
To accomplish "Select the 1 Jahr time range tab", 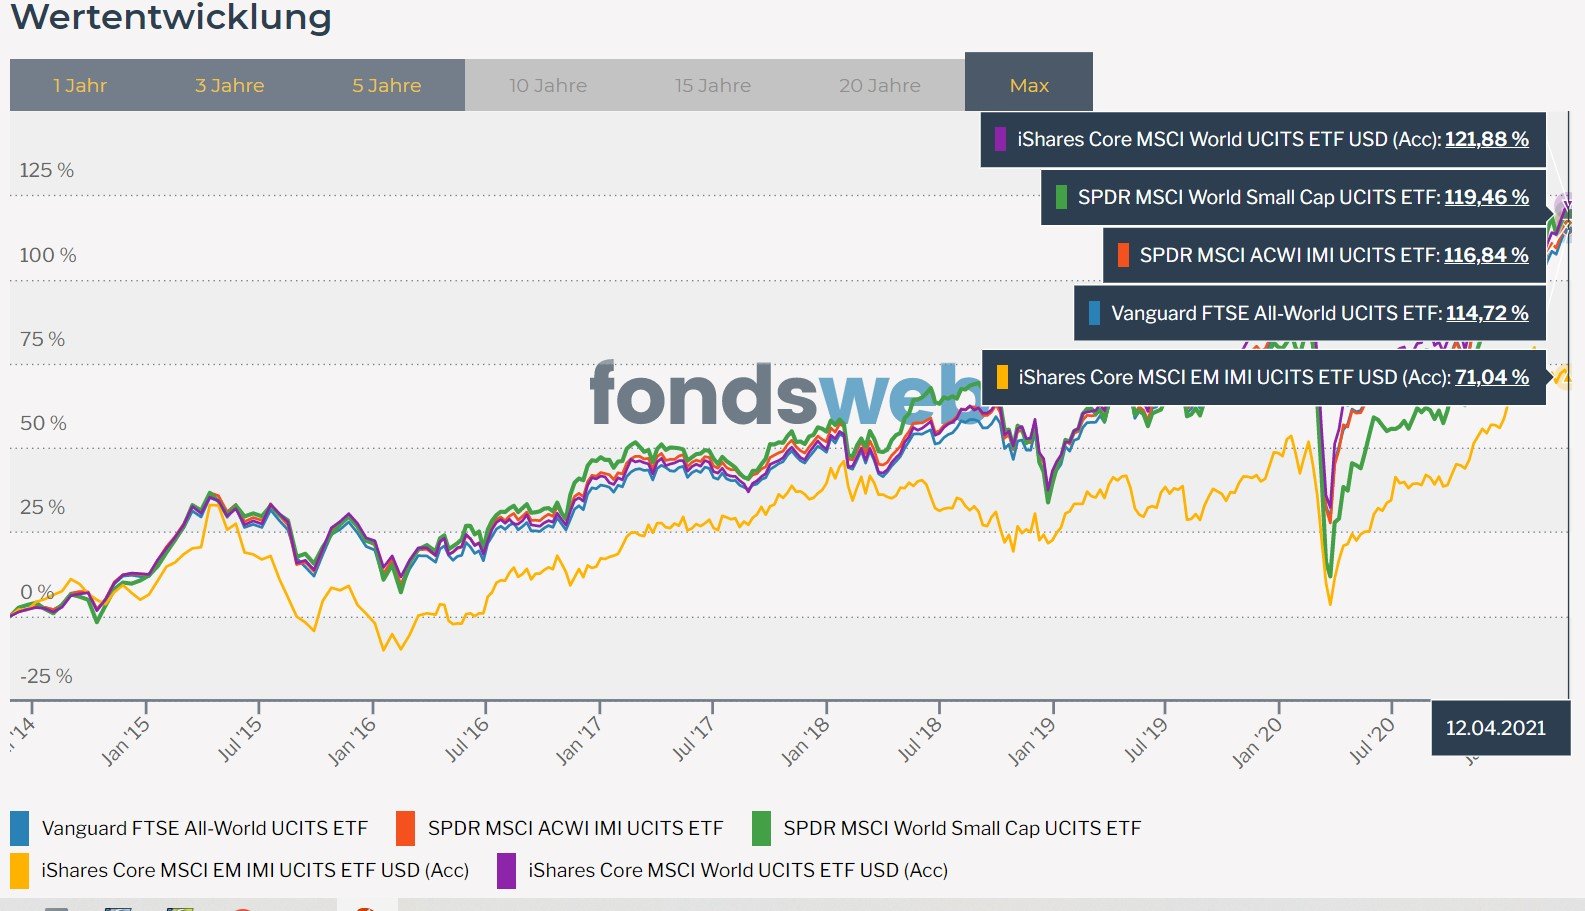I will pos(80,85).
